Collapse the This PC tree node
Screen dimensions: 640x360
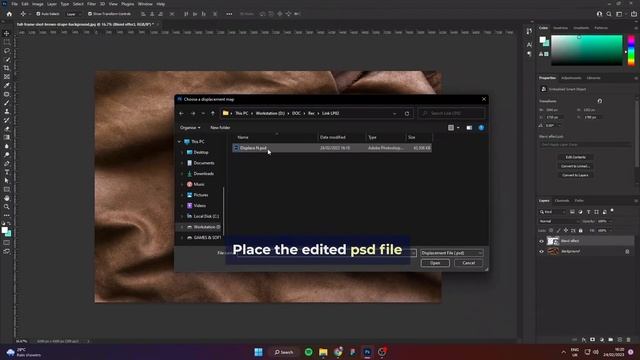(179, 142)
